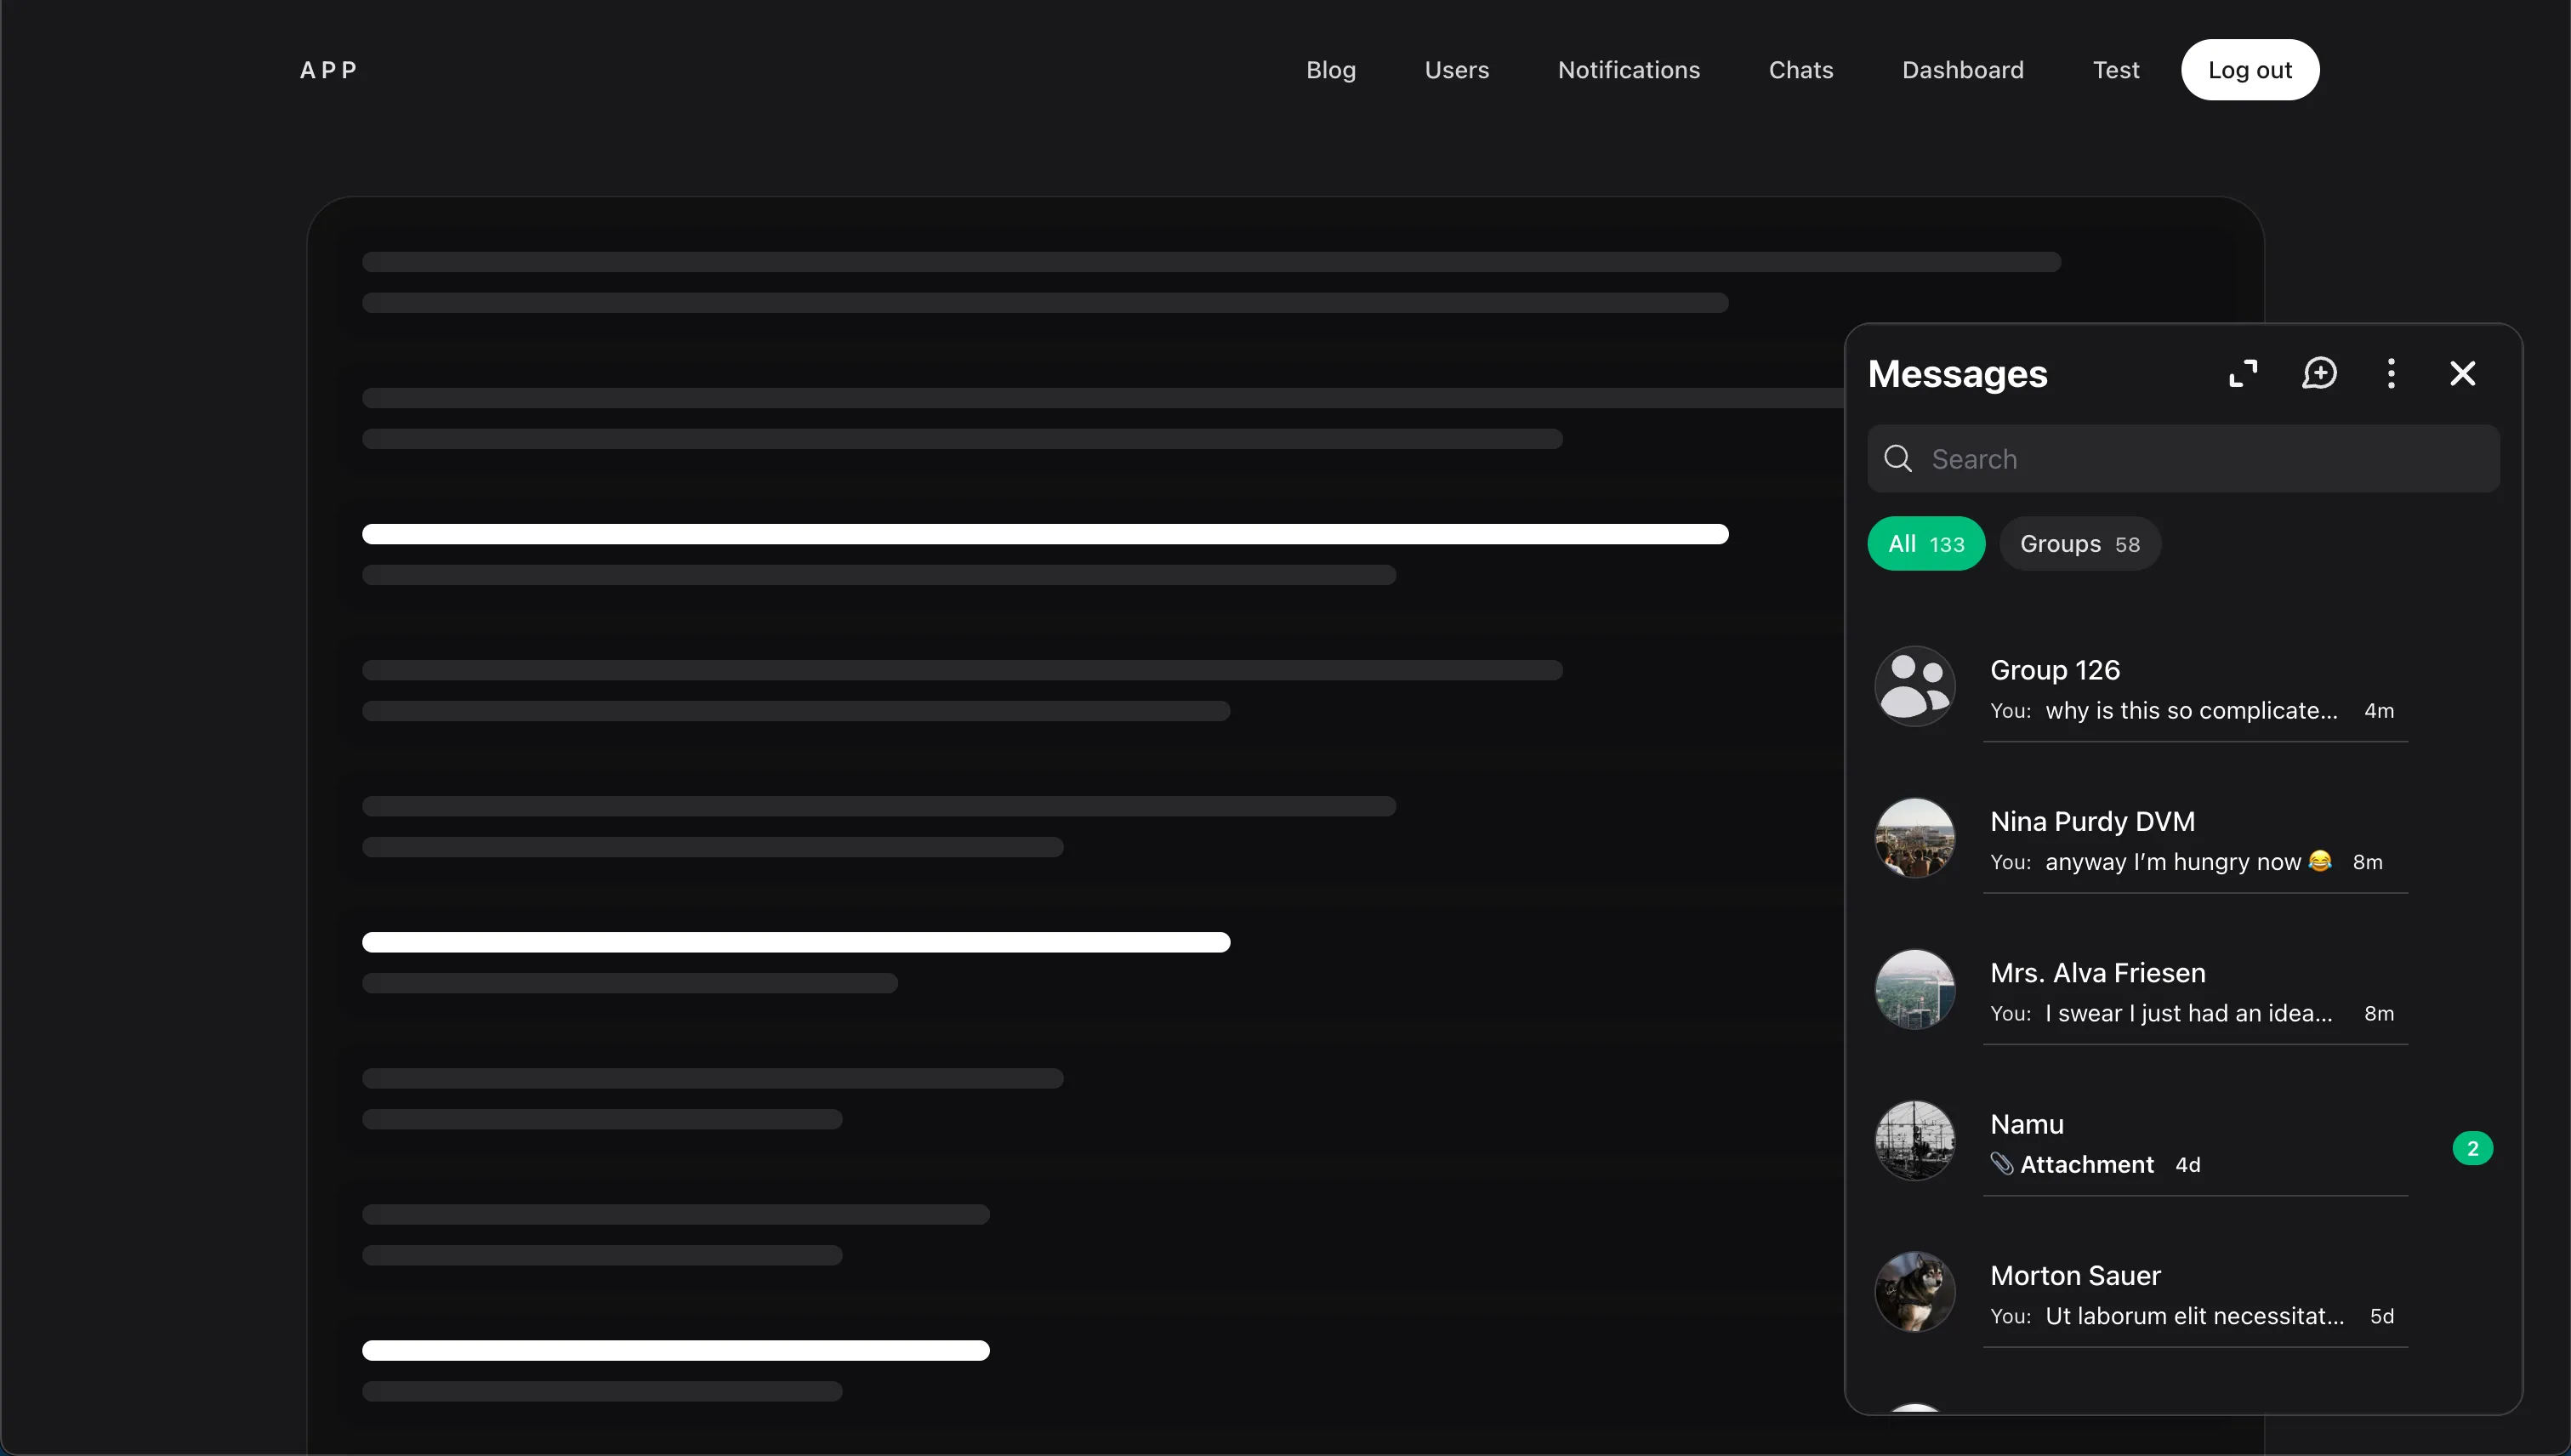Focus the Search messages input field
This screenshot has height=1456, width=2571.
tap(2183, 459)
